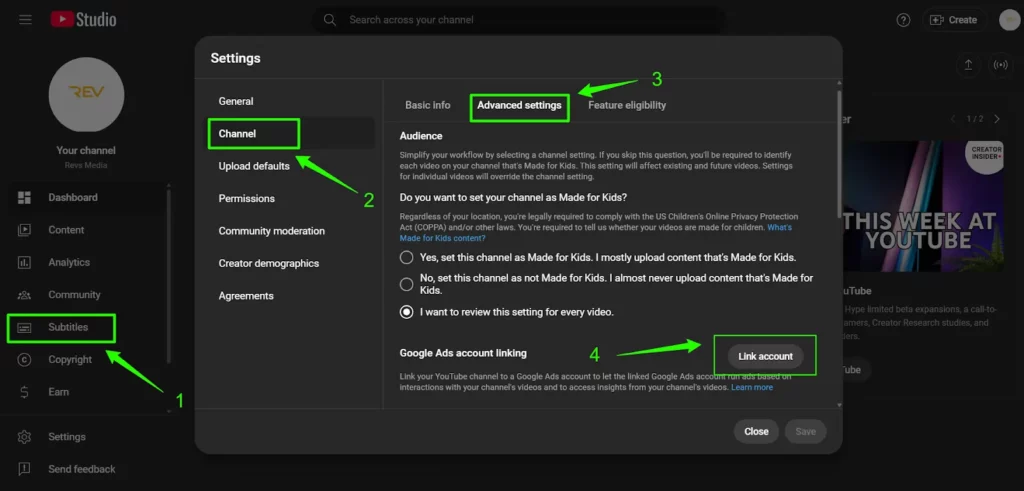Switch to the Advanced settings tab
Image resolution: width=1024 pixels, height=491 pixels.
click(x=519, y=105)
